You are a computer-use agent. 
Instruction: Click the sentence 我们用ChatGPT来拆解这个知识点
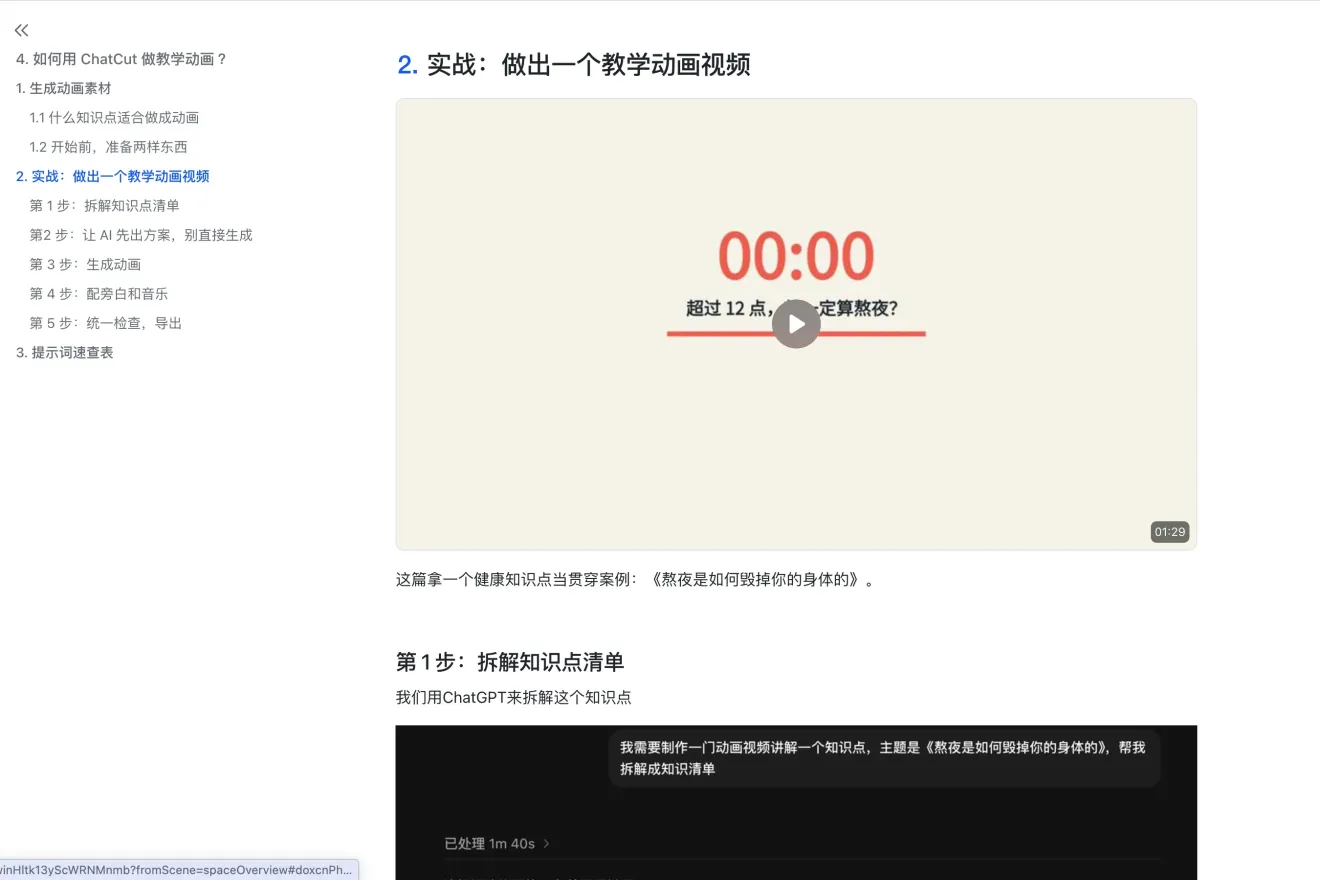tap(514, 697)
